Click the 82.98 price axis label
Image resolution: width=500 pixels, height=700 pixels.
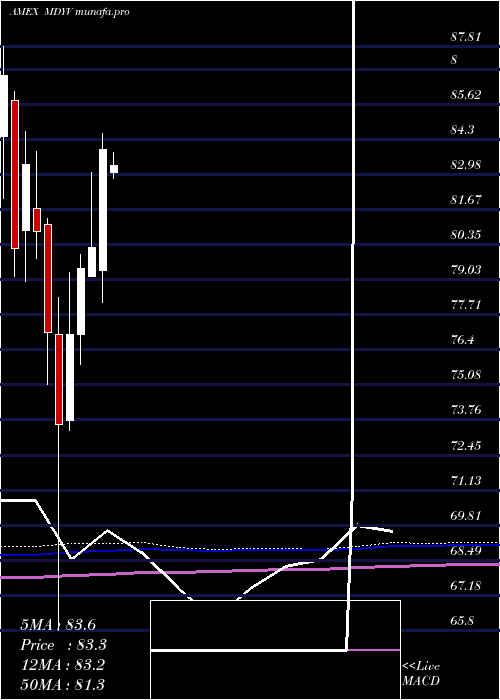[466, 165]
